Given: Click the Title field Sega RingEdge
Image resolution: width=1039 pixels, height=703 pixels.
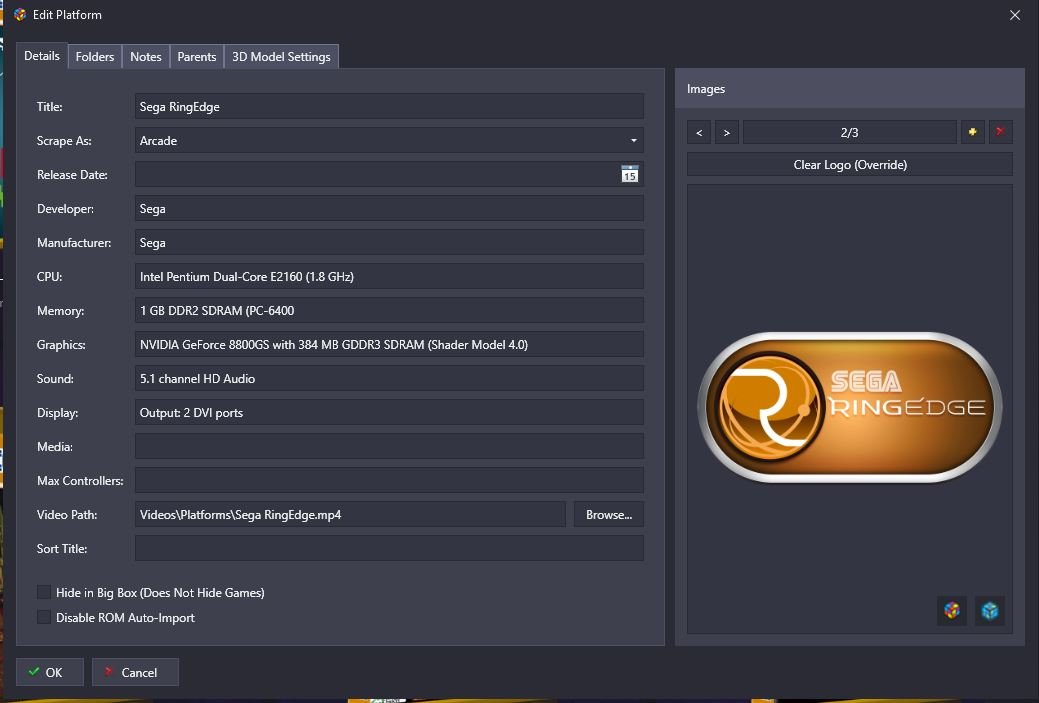Looking at the screenshot, I should click(x=389, y=107).
